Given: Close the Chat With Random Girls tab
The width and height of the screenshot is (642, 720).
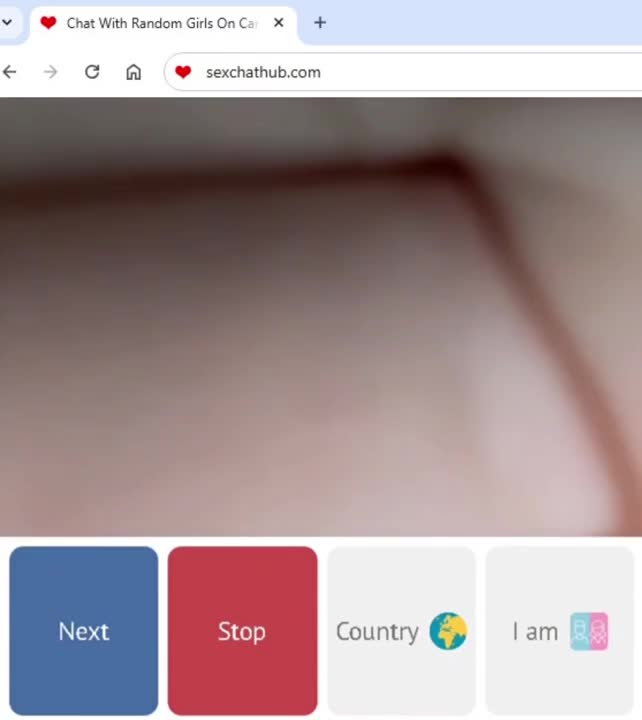Looking at the screenshot, I should (x=278, y=22).
